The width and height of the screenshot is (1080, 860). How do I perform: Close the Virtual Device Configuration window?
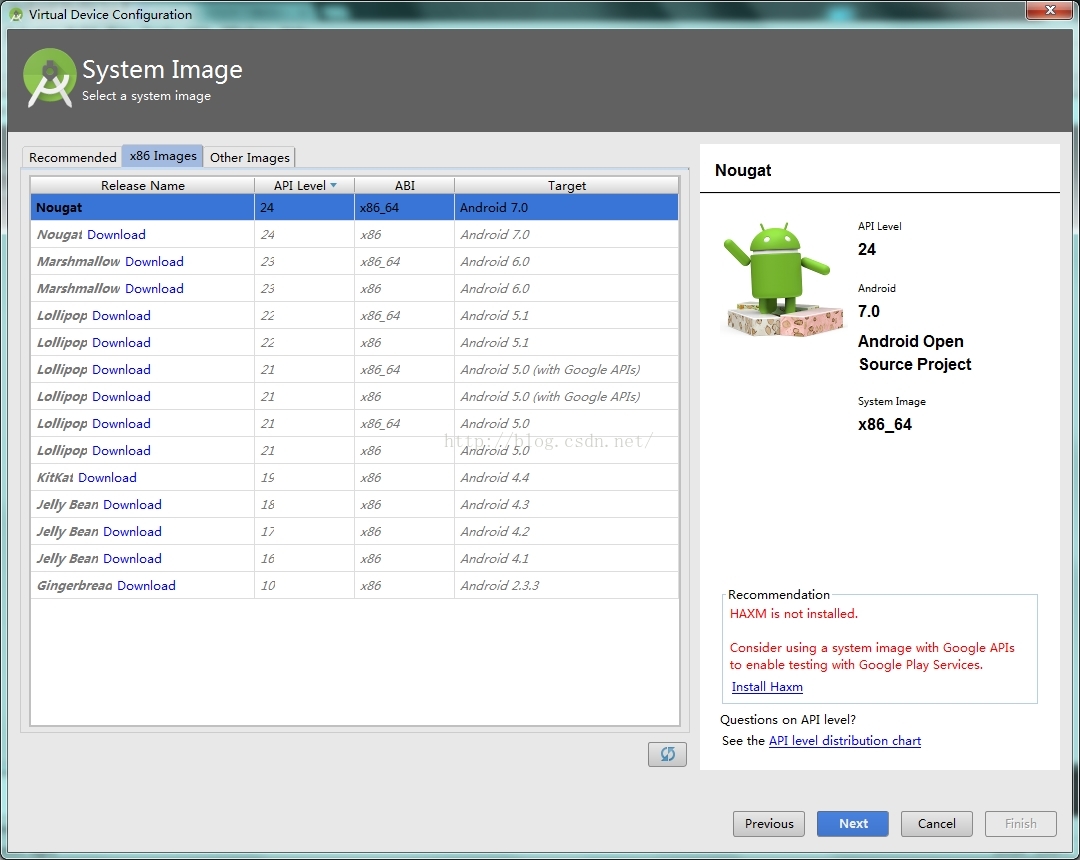pos(1047,11)
